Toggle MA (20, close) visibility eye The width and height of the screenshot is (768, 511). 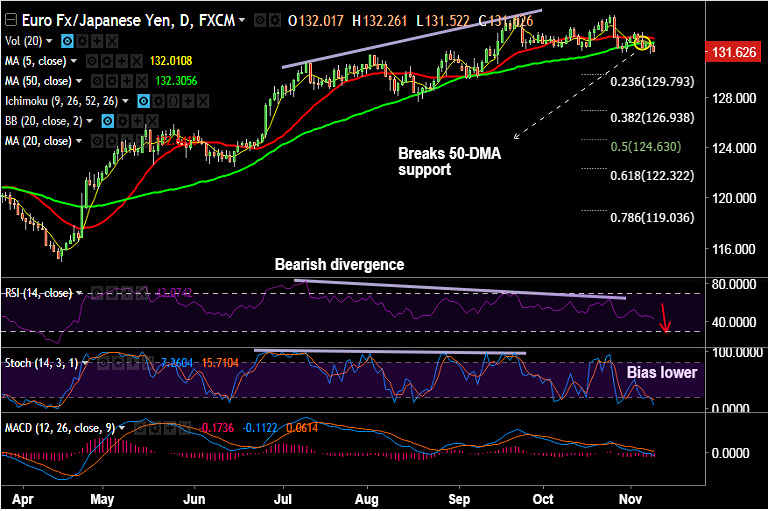[97, 142]
